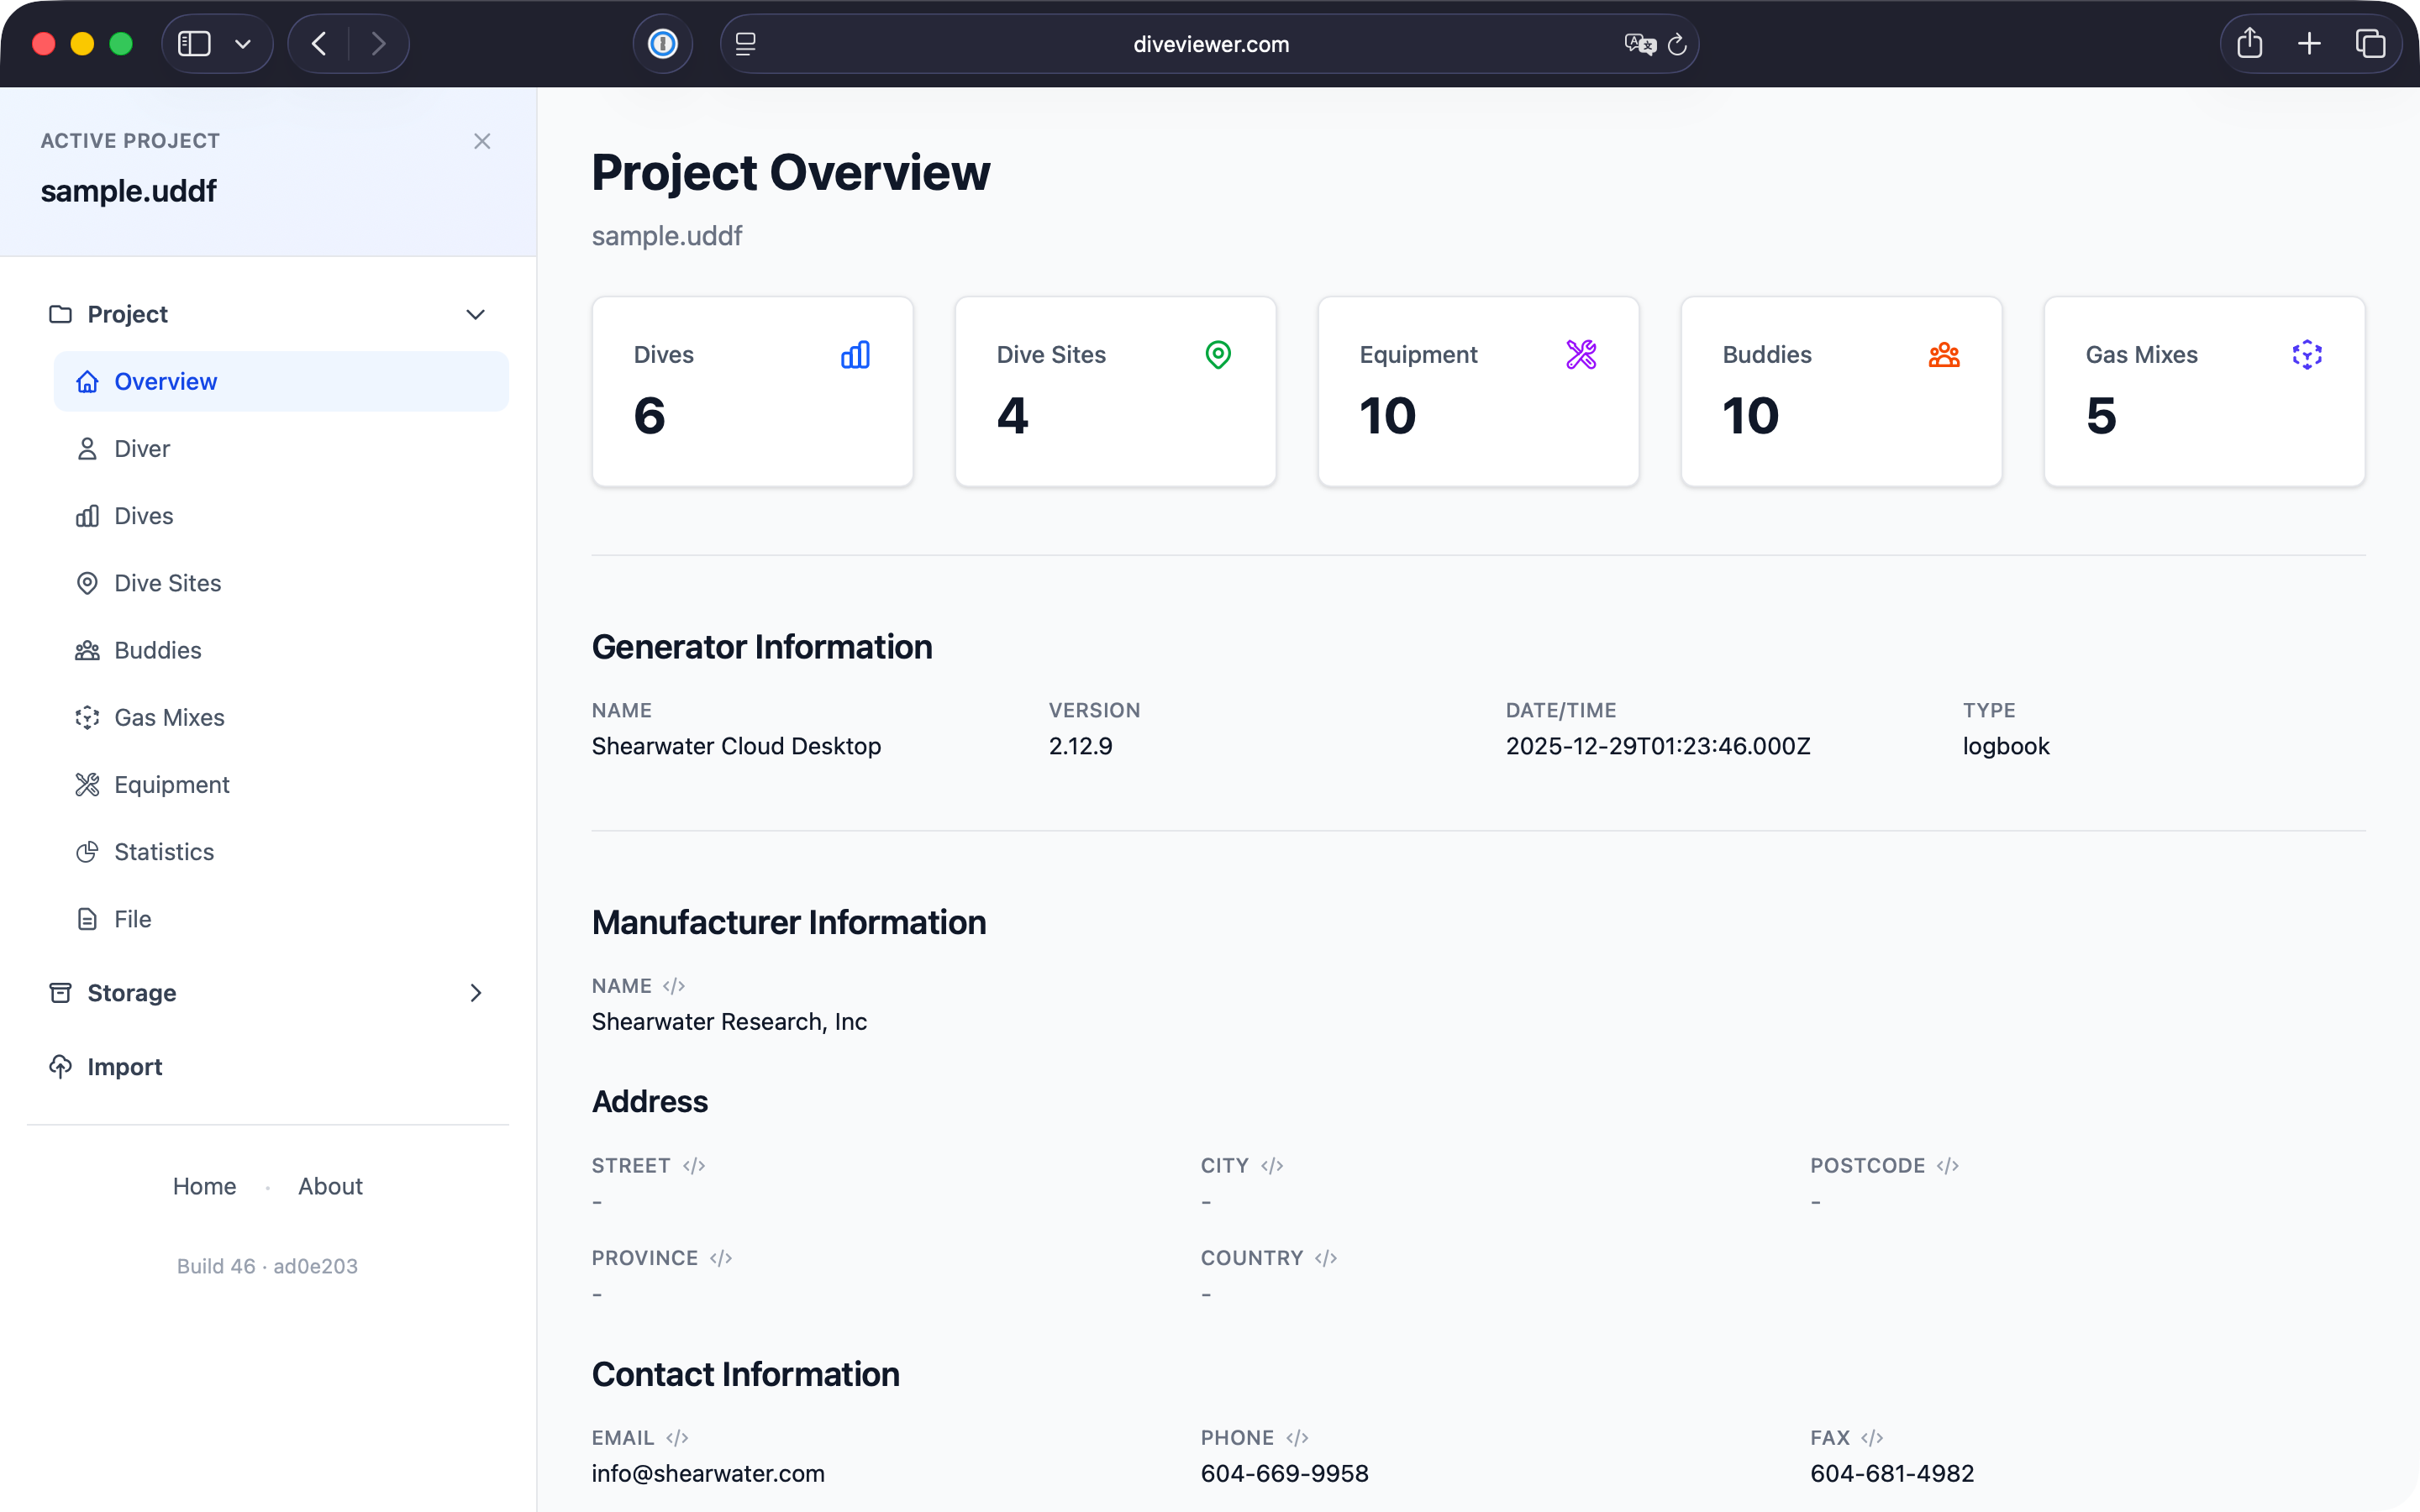Select the Diver icon in the sidebar
Image resolution: width=2420 pixels, height=1512 pixels.
click(87, 448)
